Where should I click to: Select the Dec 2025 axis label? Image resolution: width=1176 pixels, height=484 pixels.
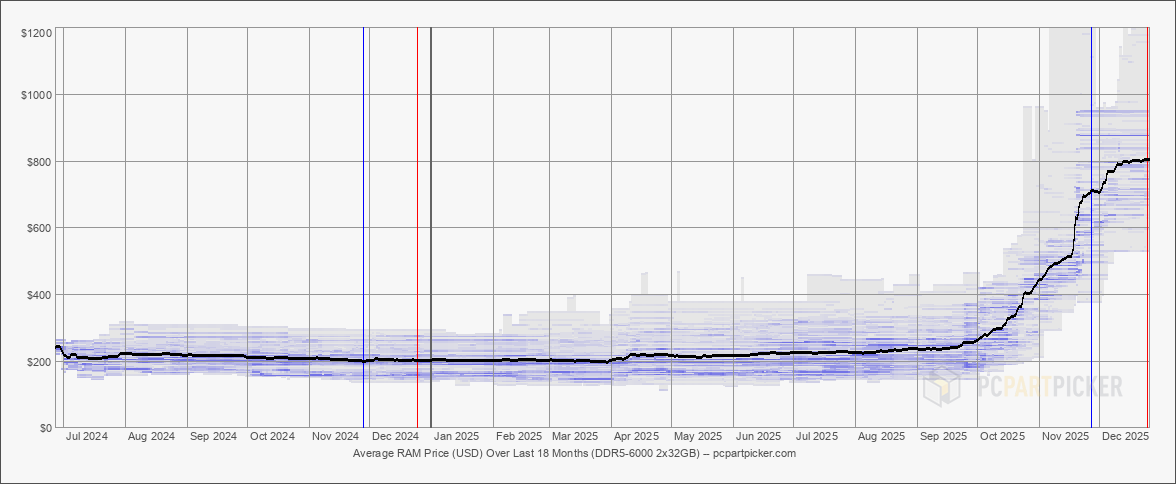[x=1126, y=436]
